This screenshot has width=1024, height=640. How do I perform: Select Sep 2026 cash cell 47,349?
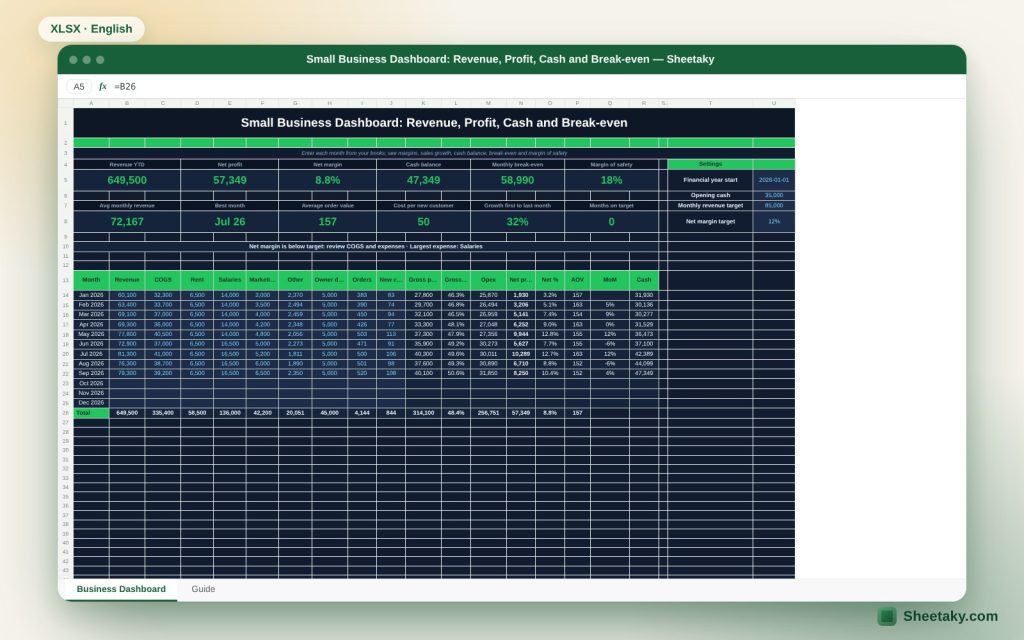click(644, 374)
